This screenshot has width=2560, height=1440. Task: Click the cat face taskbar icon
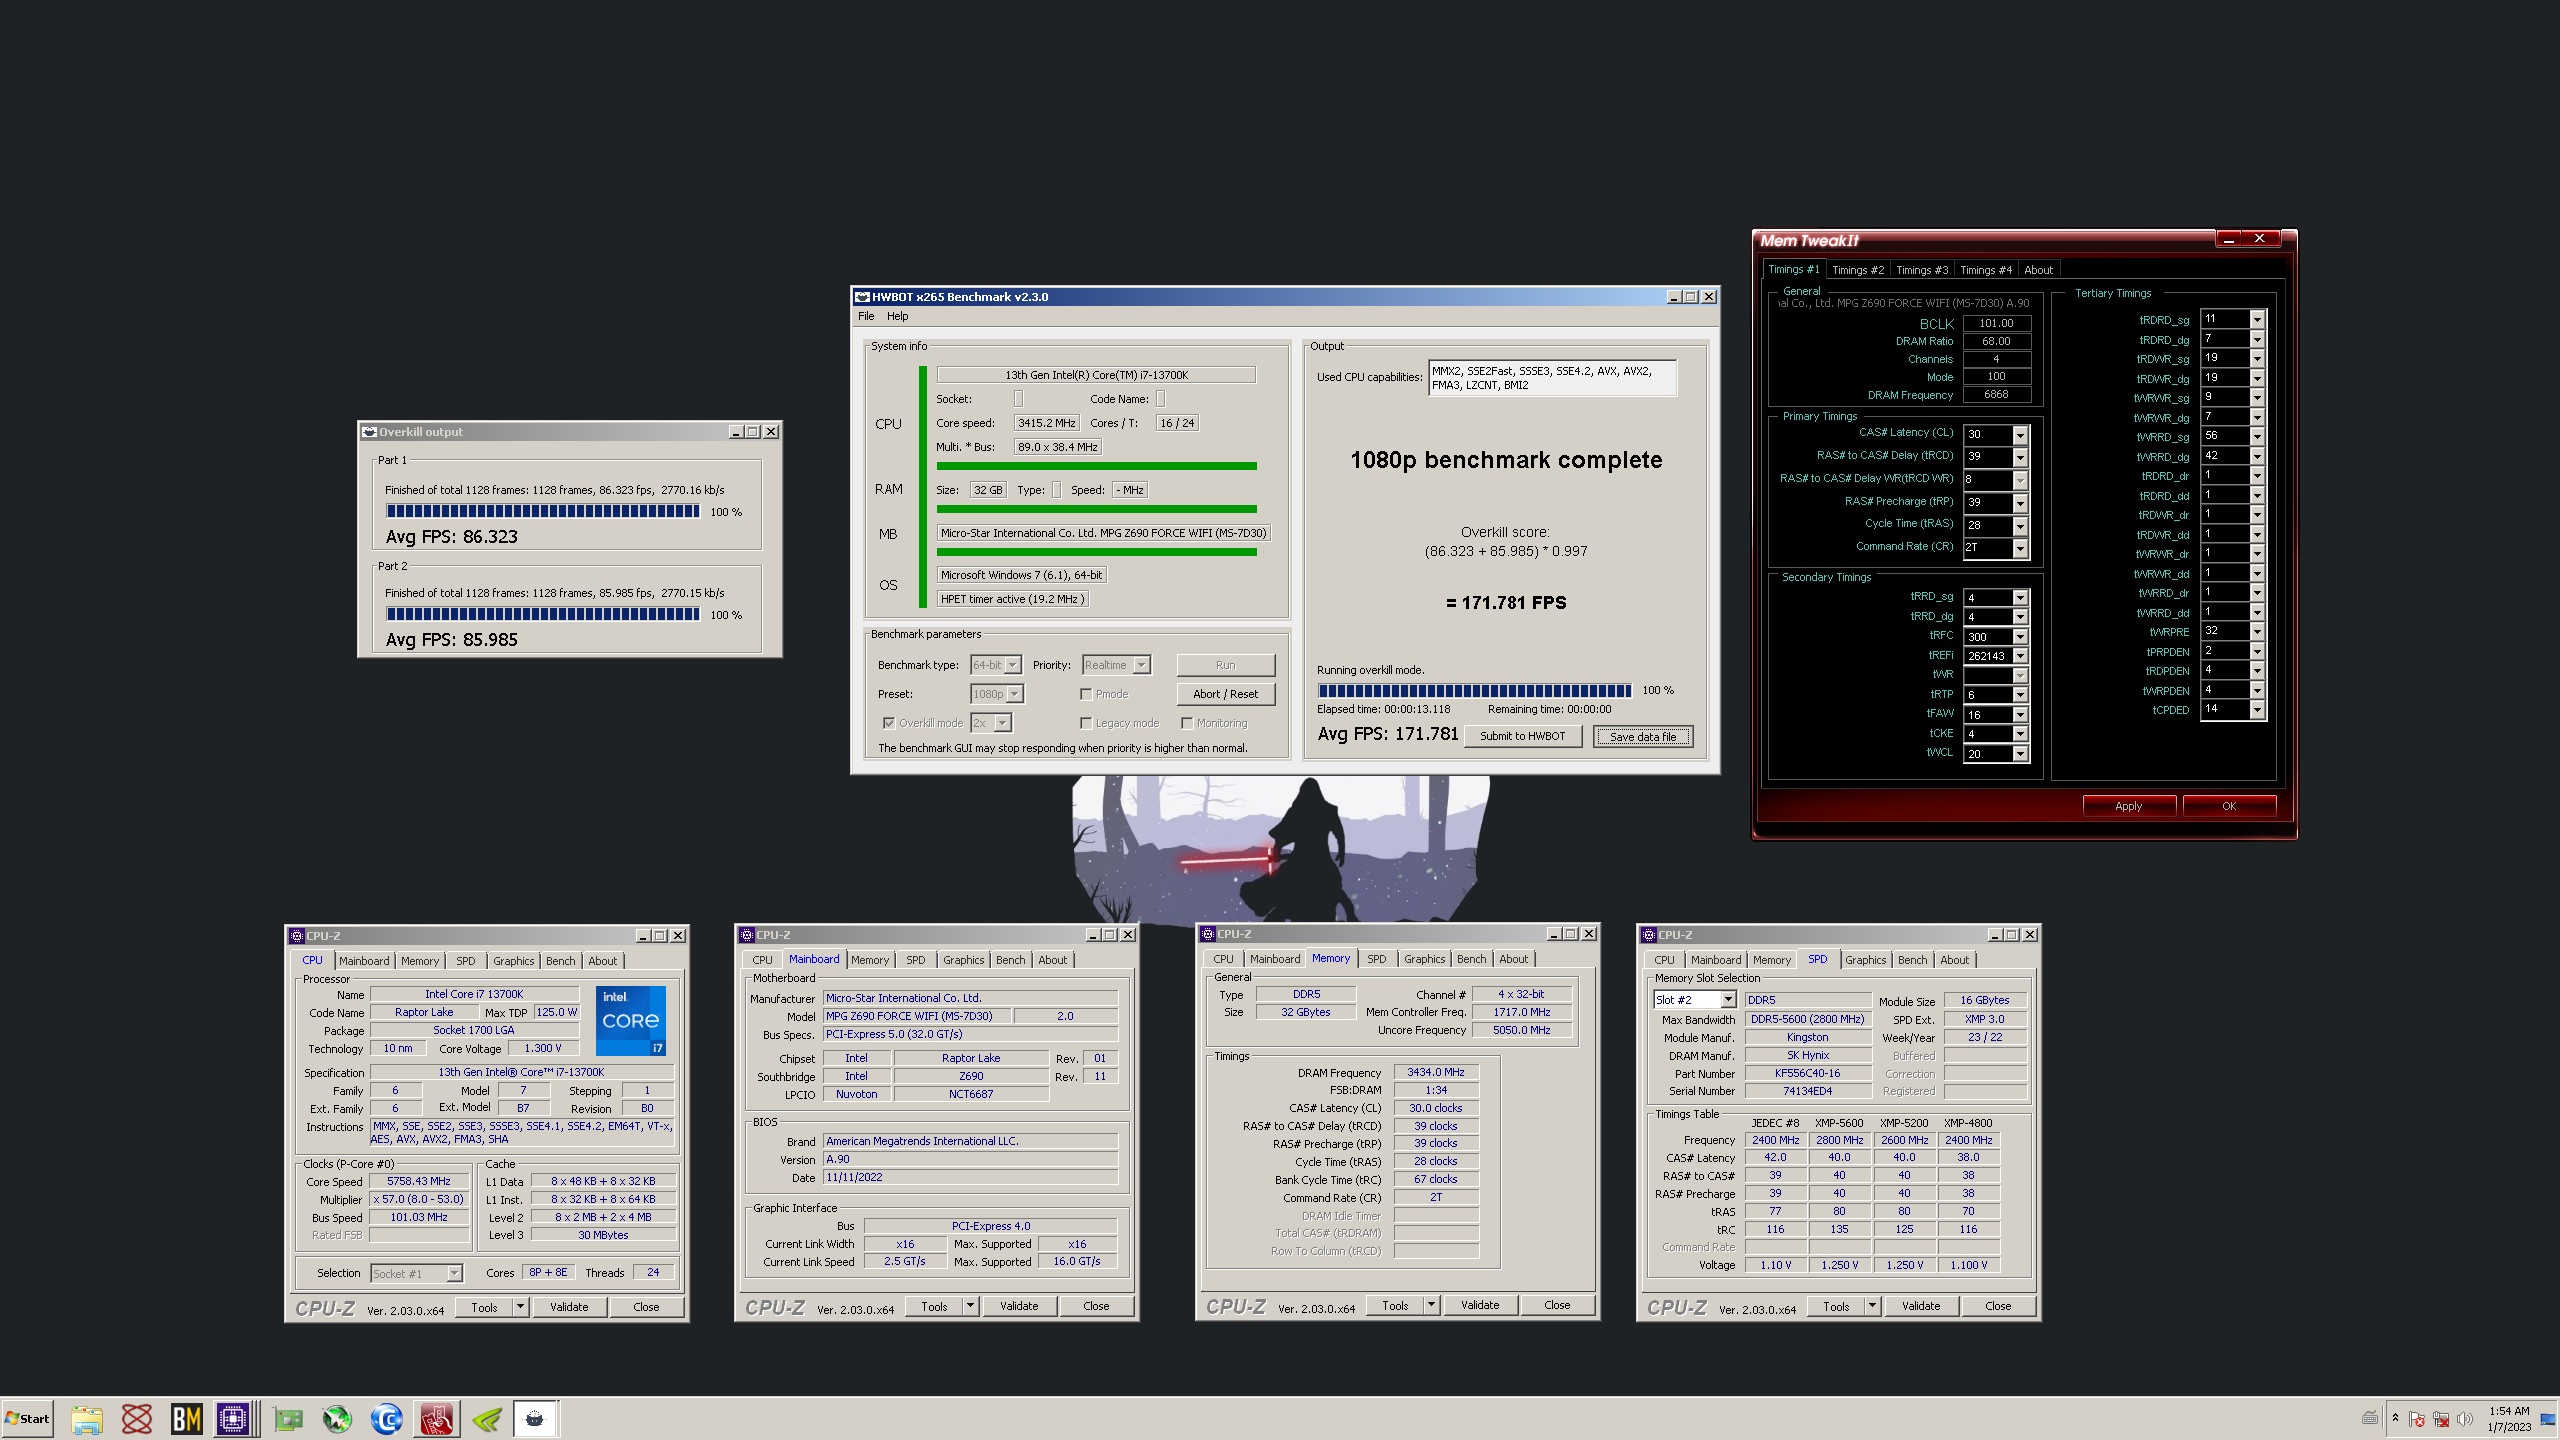[536, 1418]
